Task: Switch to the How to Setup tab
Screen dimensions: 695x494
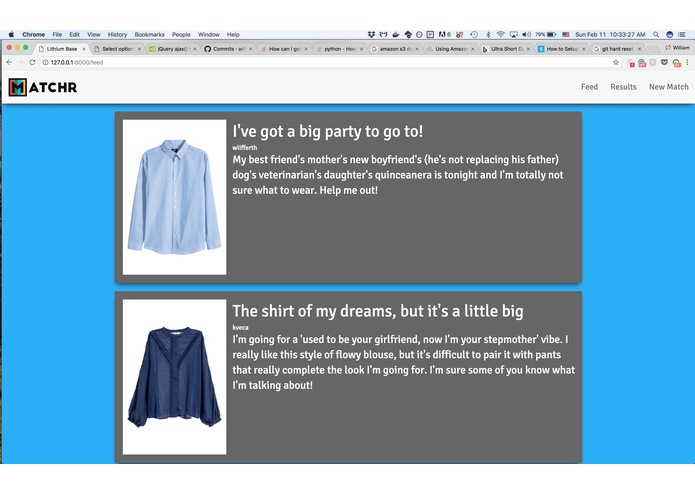Action: point(562,49)
